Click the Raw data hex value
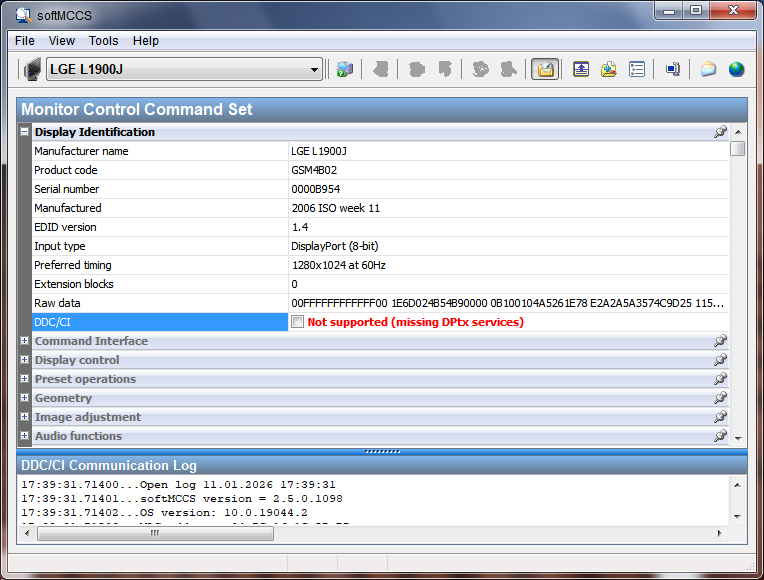The image size is (764, 580). pyautogui.click(x=507, y=303)
